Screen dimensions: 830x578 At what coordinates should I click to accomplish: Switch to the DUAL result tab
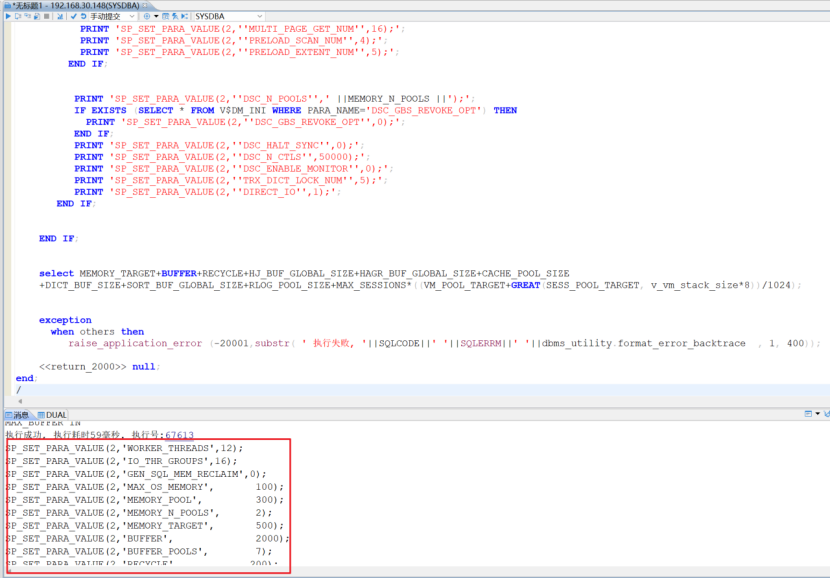point(52,415)
